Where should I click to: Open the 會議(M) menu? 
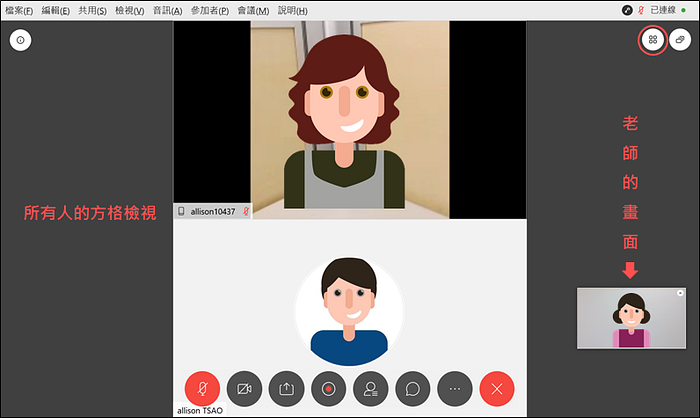[x=253, y=11]
